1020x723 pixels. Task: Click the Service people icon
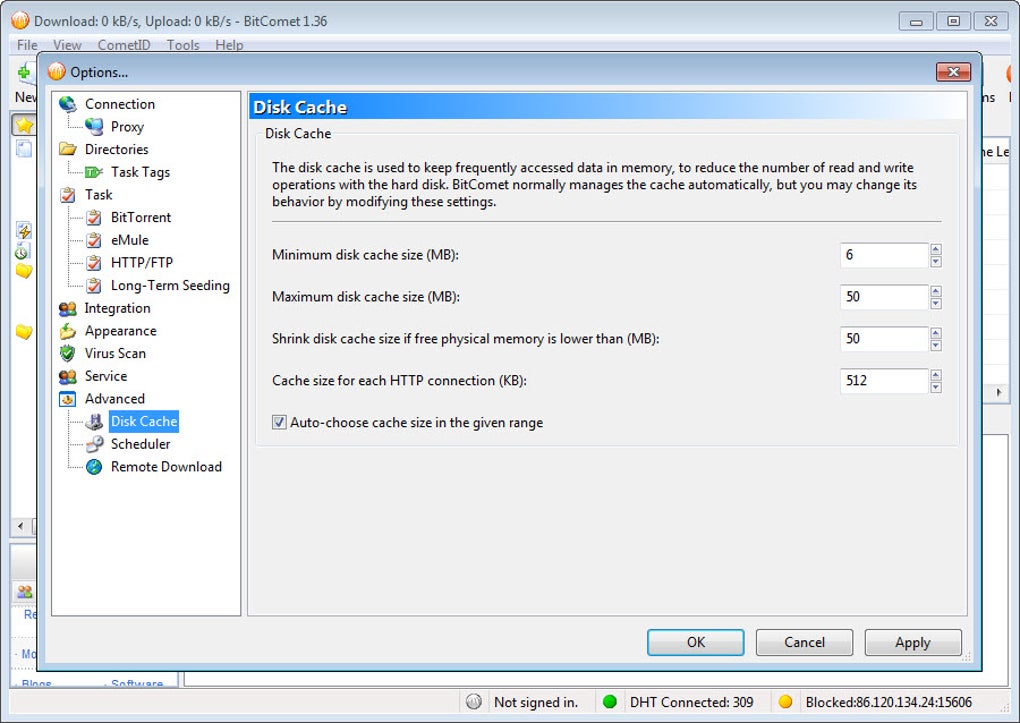pyautogui.click(x=68, y=376)
